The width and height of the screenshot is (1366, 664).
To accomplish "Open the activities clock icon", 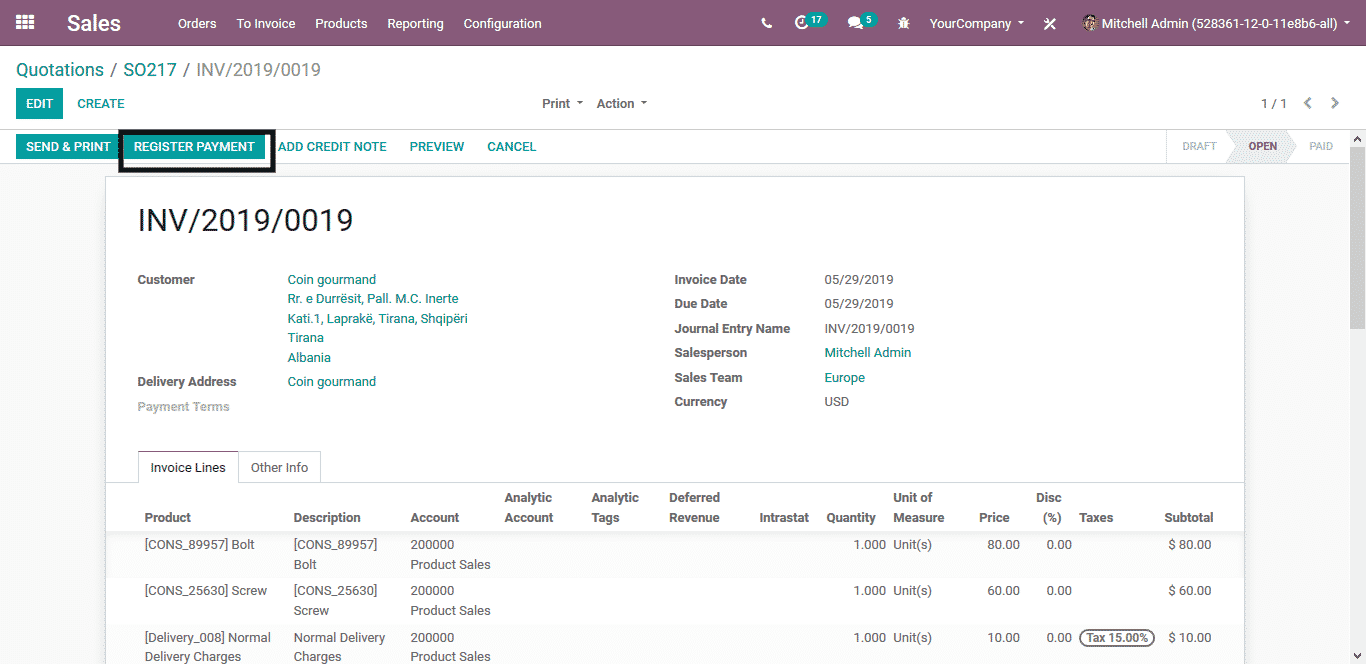I will (x=802, y=23).
